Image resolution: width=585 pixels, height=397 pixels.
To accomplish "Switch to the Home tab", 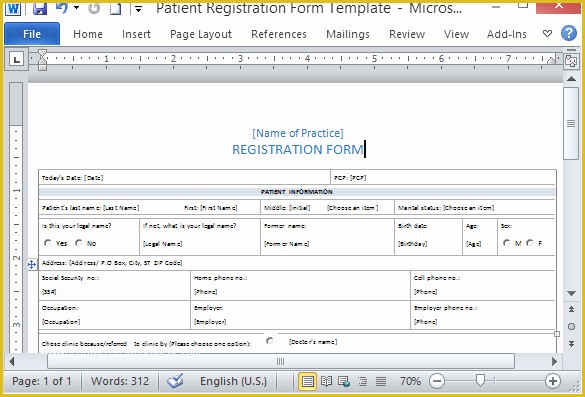I will (x=88, y=34).
